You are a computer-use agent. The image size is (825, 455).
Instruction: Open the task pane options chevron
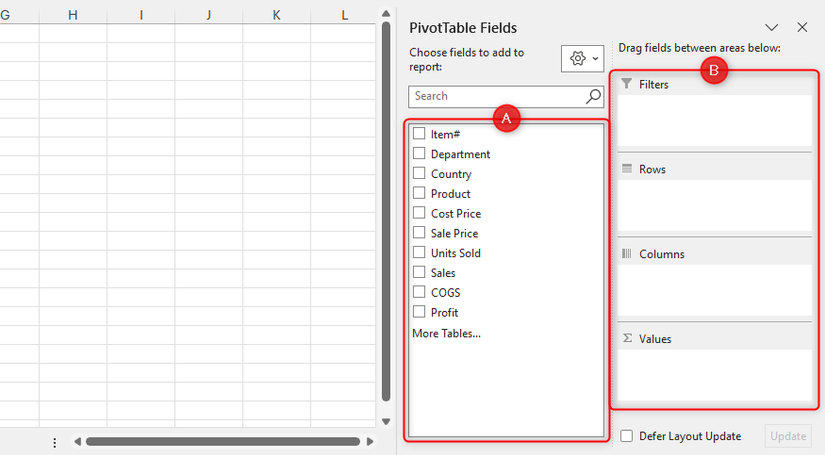[771, 28]
